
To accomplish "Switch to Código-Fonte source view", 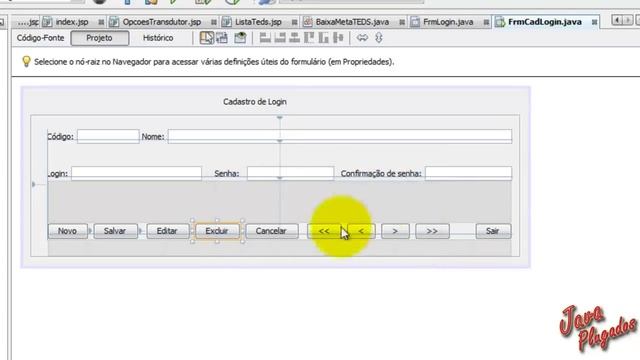I will tap(40, 38).
